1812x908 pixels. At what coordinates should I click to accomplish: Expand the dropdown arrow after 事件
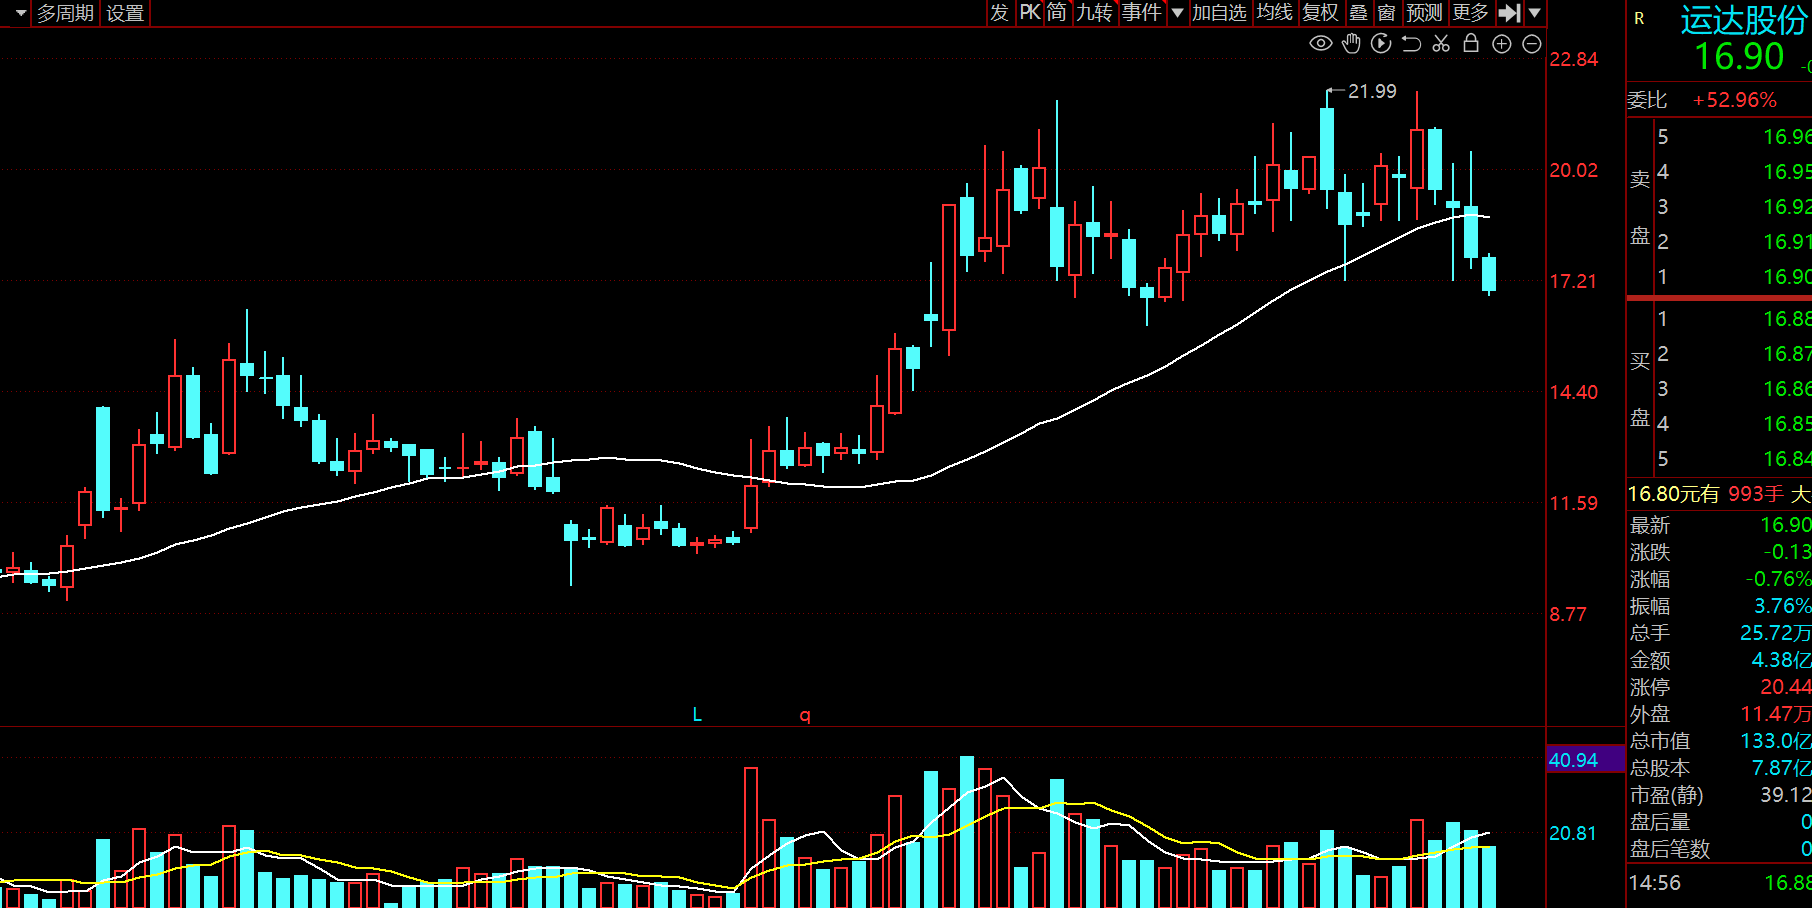point(1177,13)
